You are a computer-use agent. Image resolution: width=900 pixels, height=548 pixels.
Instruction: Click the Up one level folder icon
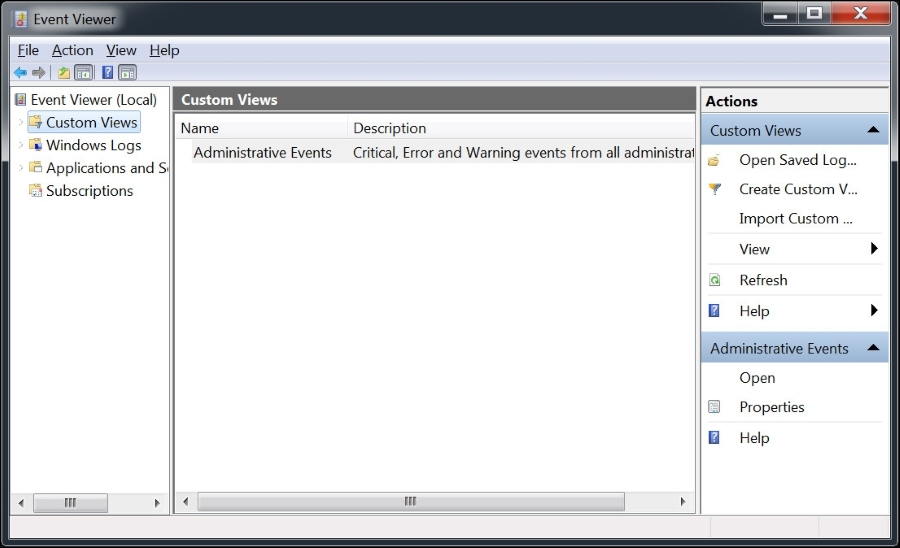pyautogui.click(x=64, y=72)
